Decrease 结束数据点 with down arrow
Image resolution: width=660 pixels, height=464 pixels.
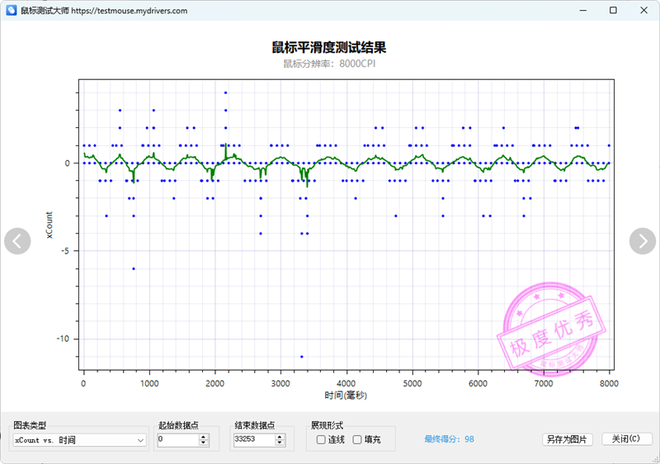281,443
